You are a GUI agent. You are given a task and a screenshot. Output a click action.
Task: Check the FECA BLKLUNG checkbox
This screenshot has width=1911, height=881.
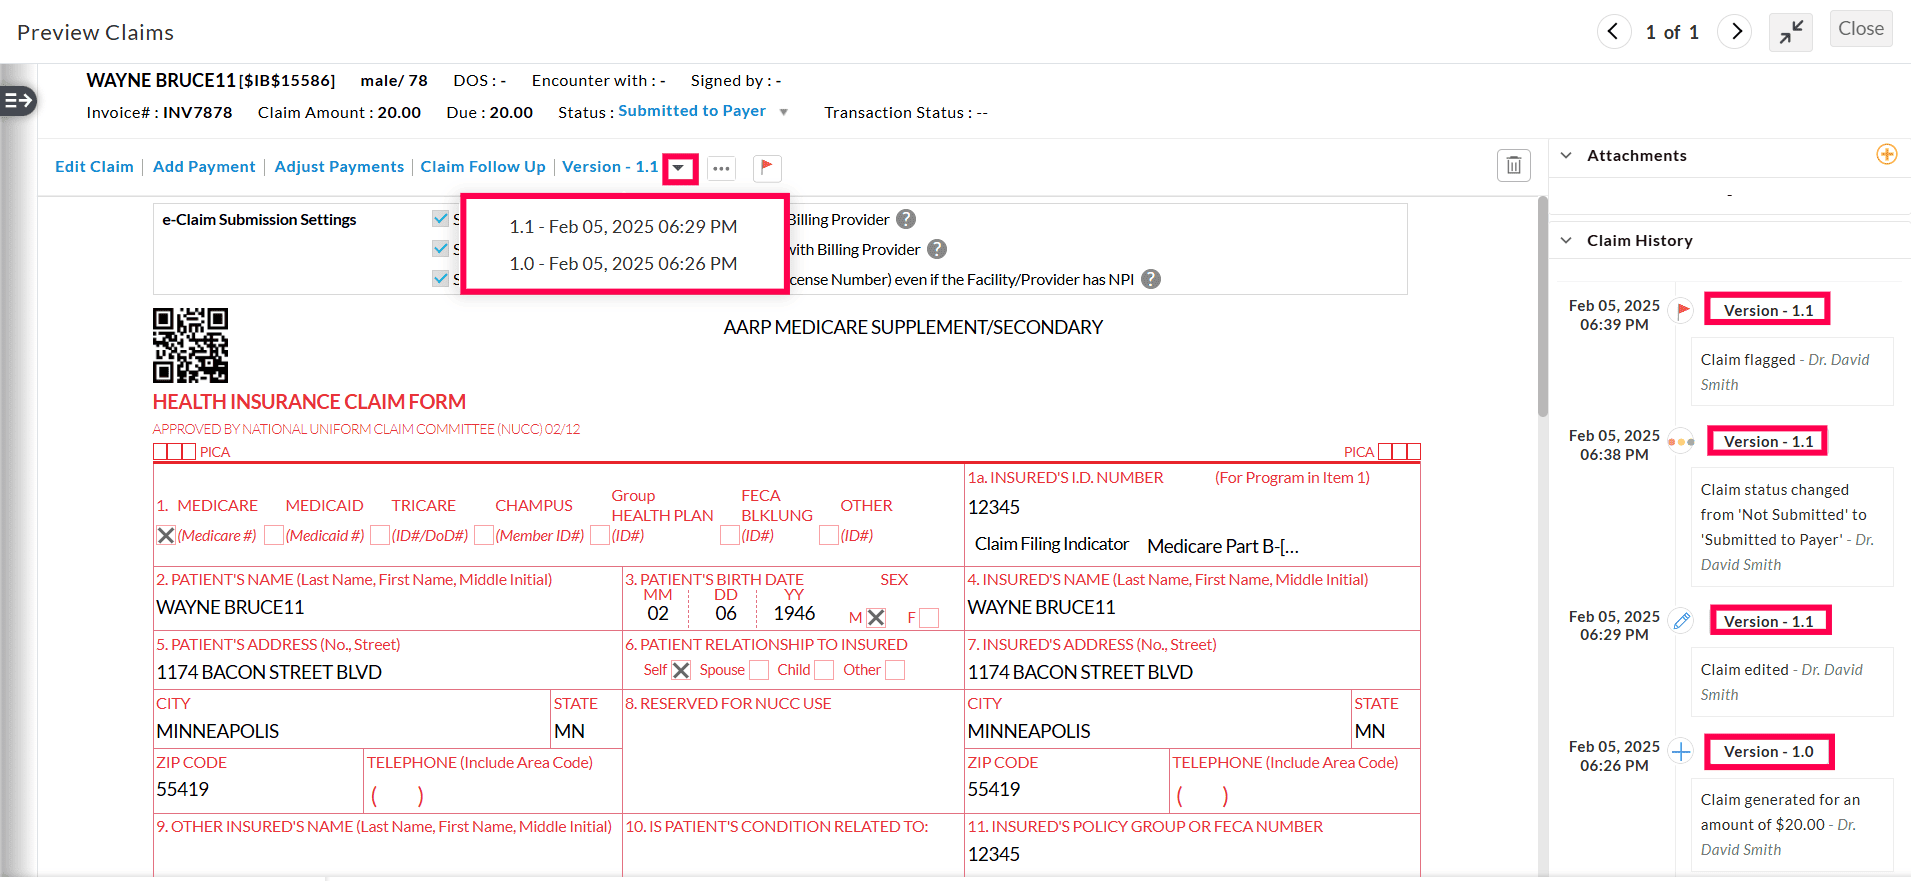pyautogui.click(x=730, y=536)
